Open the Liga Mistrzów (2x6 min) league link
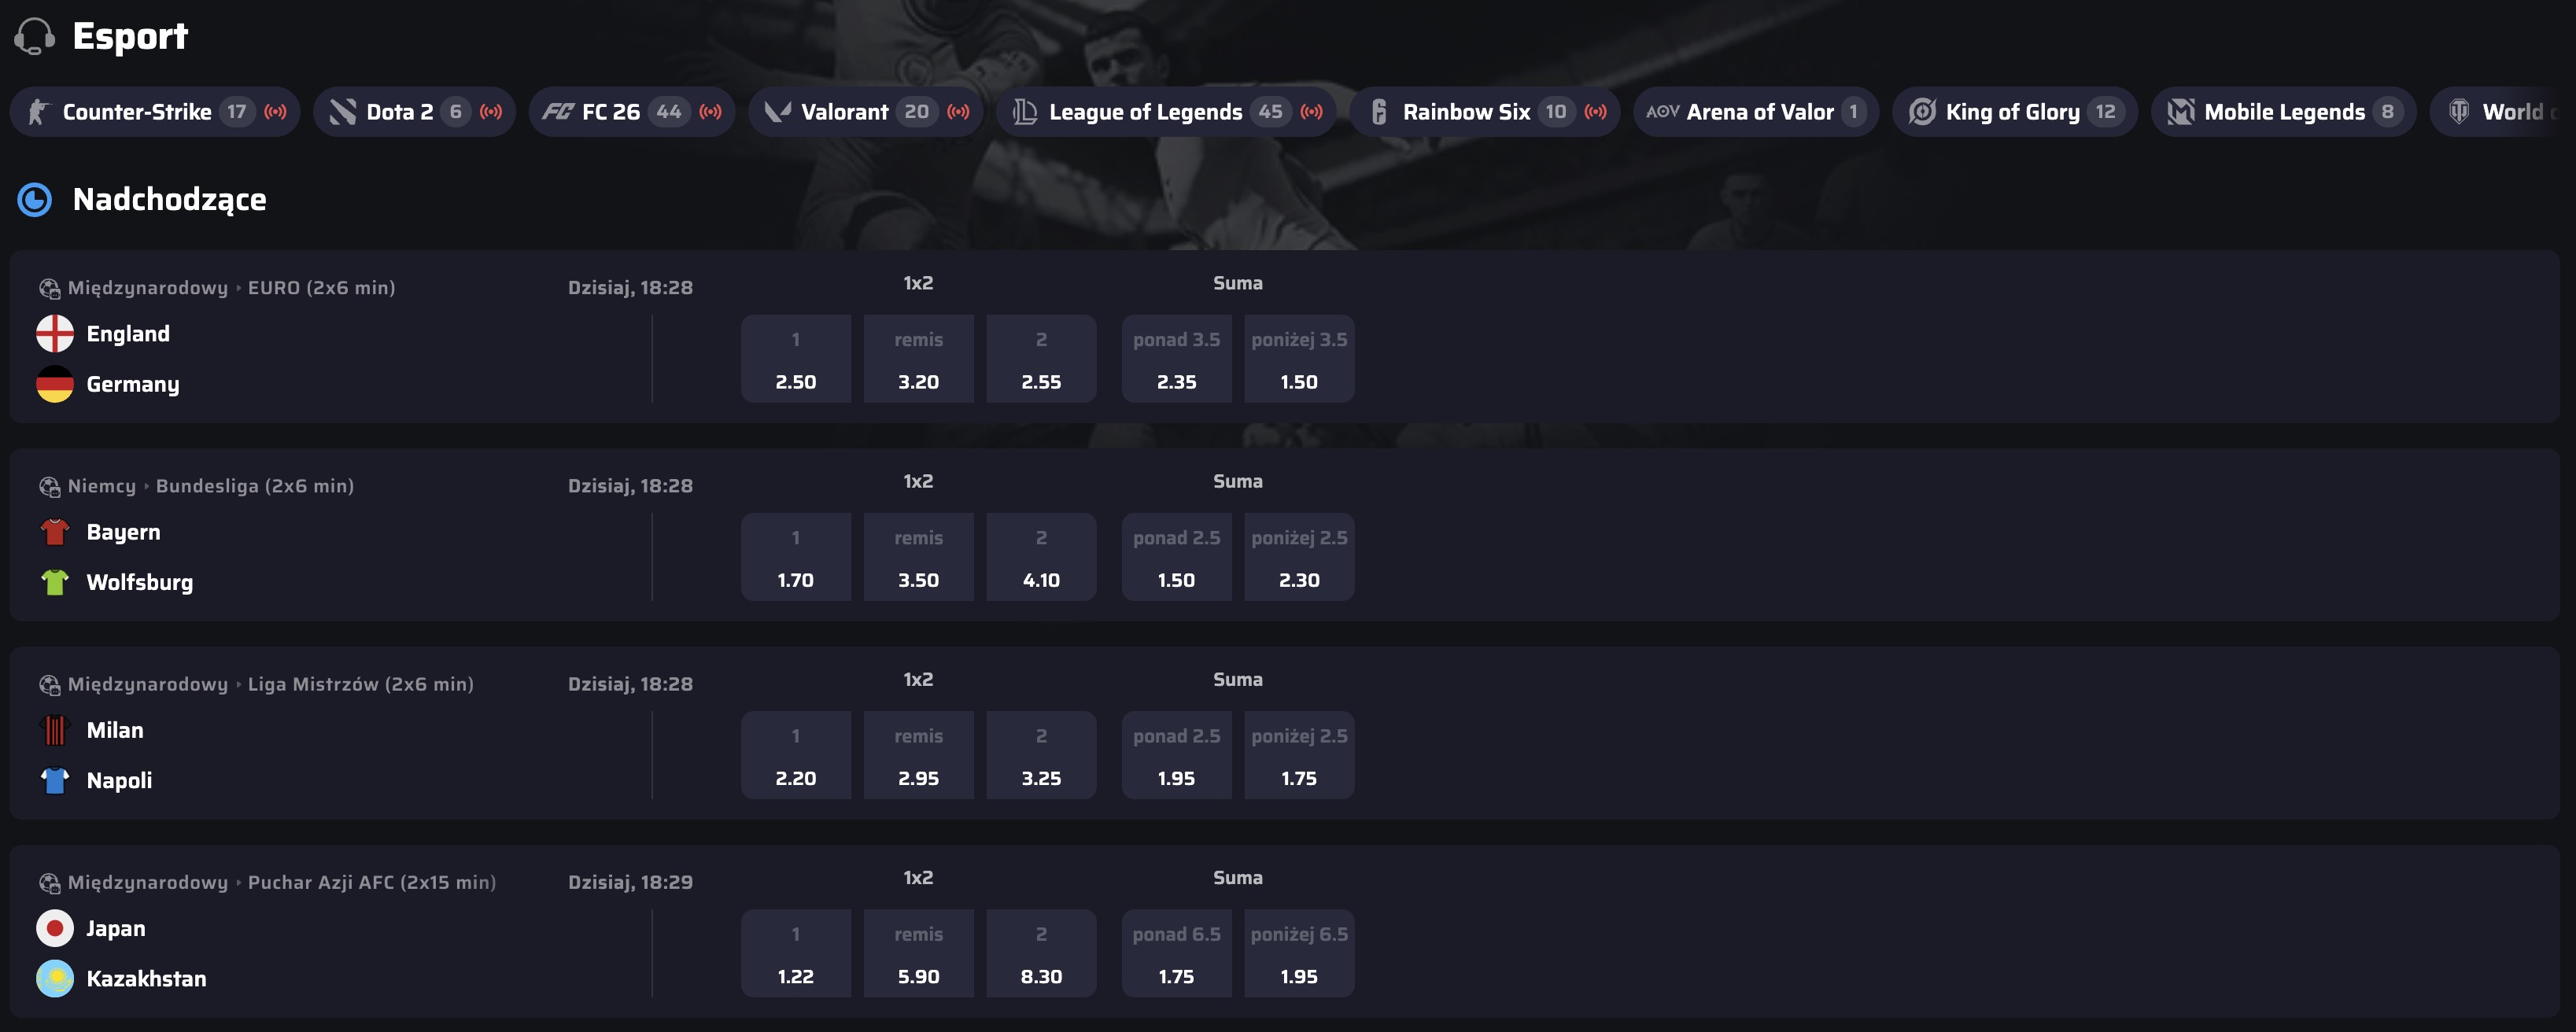Screen dimensions: 2576x1032 click(361, 684)
